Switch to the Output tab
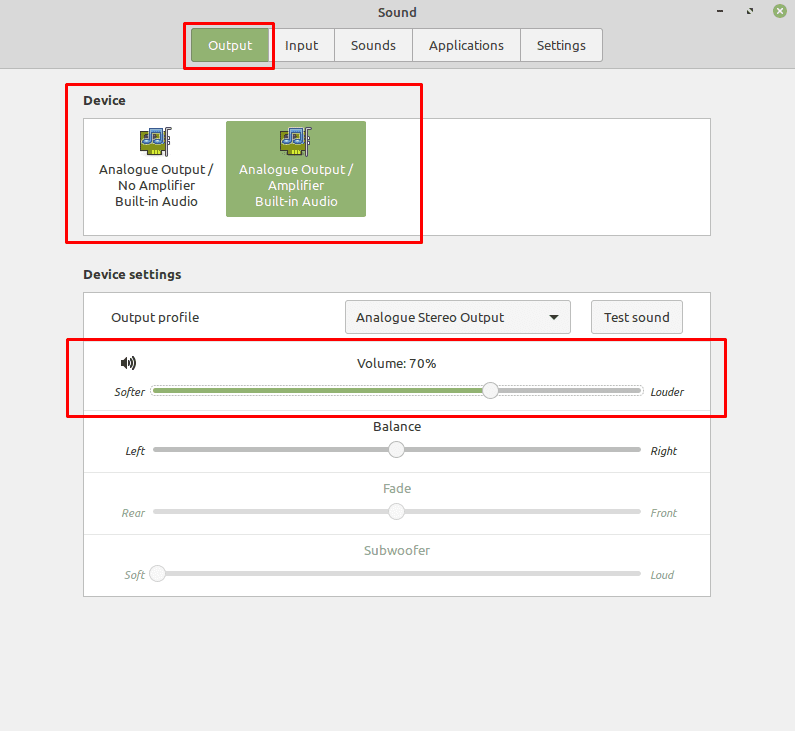795x731 pixels. point(230,46)
